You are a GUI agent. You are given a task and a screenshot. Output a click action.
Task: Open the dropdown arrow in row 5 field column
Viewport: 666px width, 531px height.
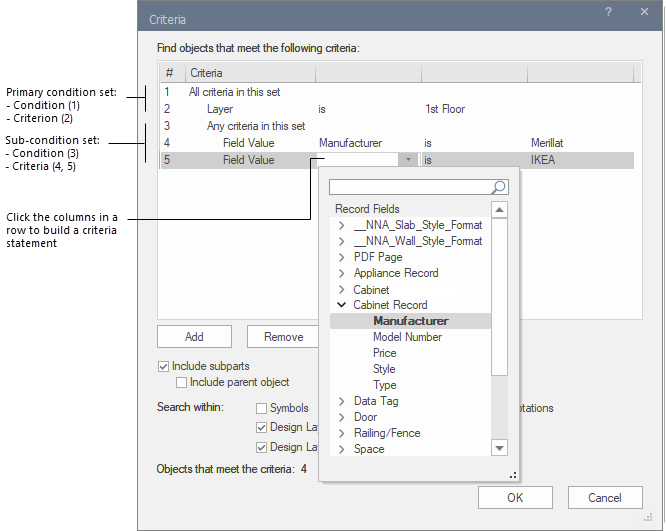tap(407, 159)
